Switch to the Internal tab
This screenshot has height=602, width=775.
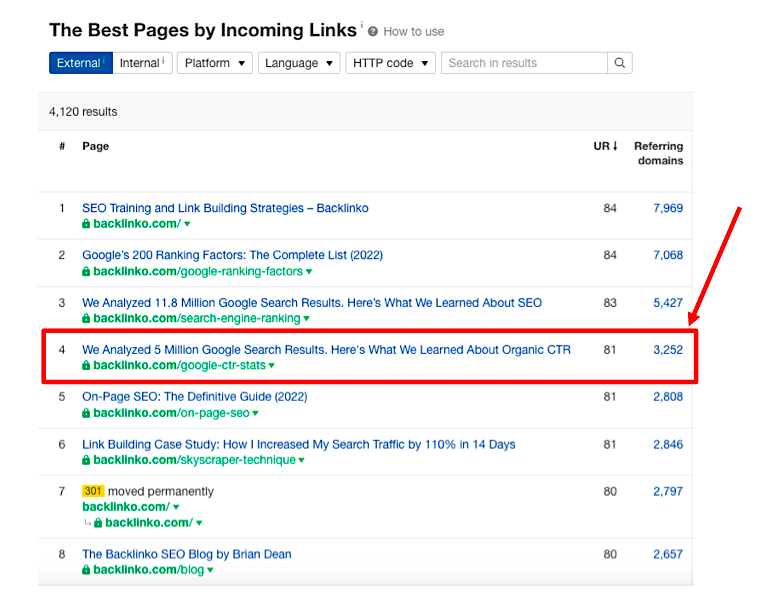[142, 63]
